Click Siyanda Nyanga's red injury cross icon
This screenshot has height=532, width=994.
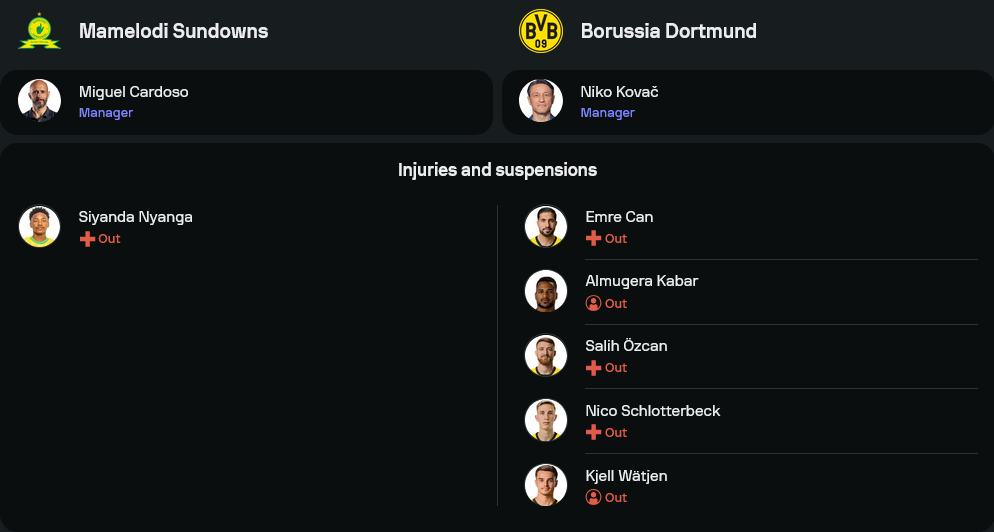click(x=87, y=239)
